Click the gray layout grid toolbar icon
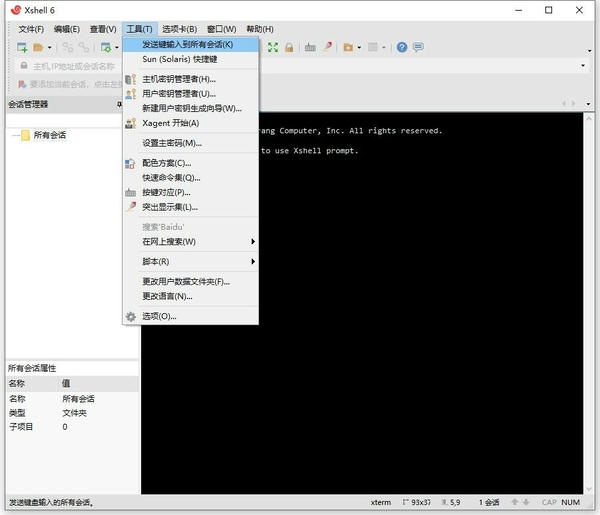The image size is (600, 515). (373, 47)
